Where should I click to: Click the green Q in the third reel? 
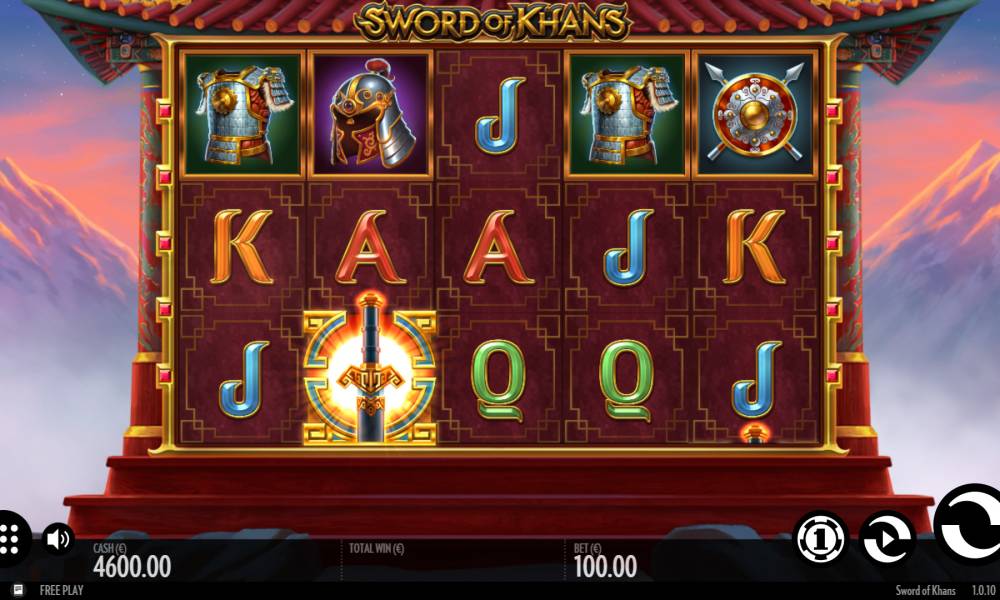point(498,380)
